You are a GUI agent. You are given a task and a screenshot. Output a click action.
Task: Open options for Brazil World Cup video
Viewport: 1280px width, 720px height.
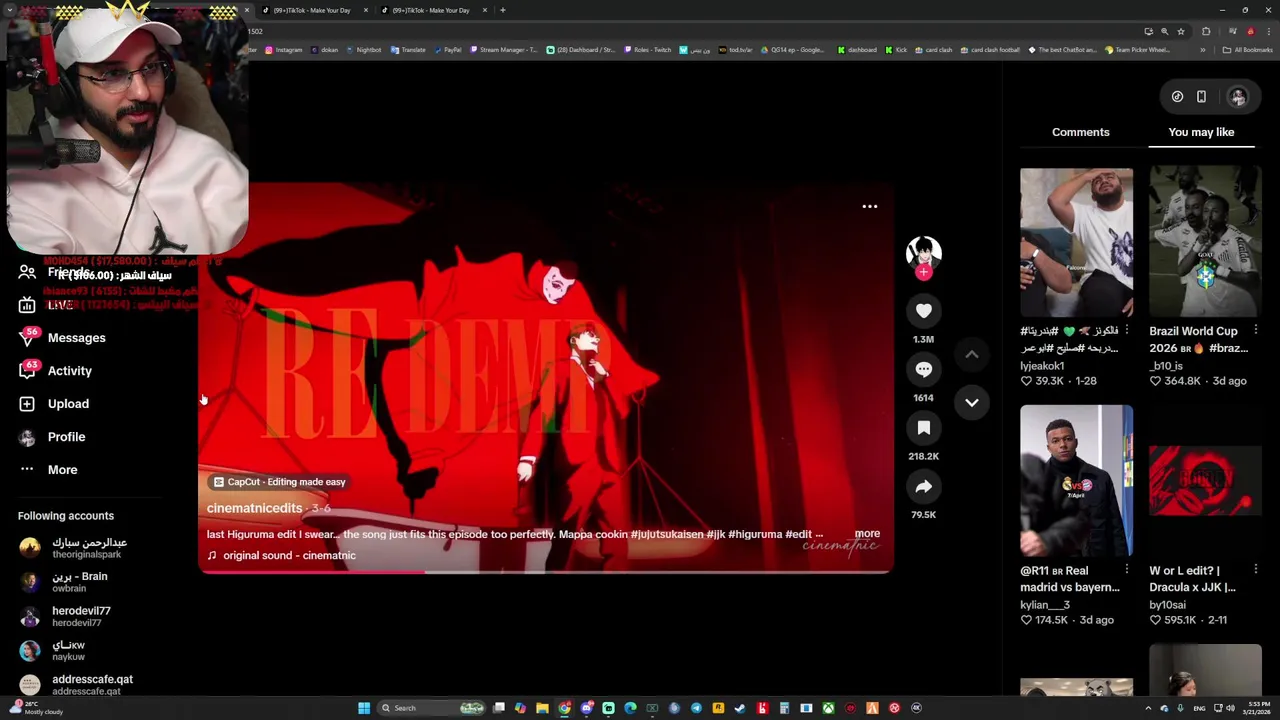pyautogui.click(x=1256, y=331)
